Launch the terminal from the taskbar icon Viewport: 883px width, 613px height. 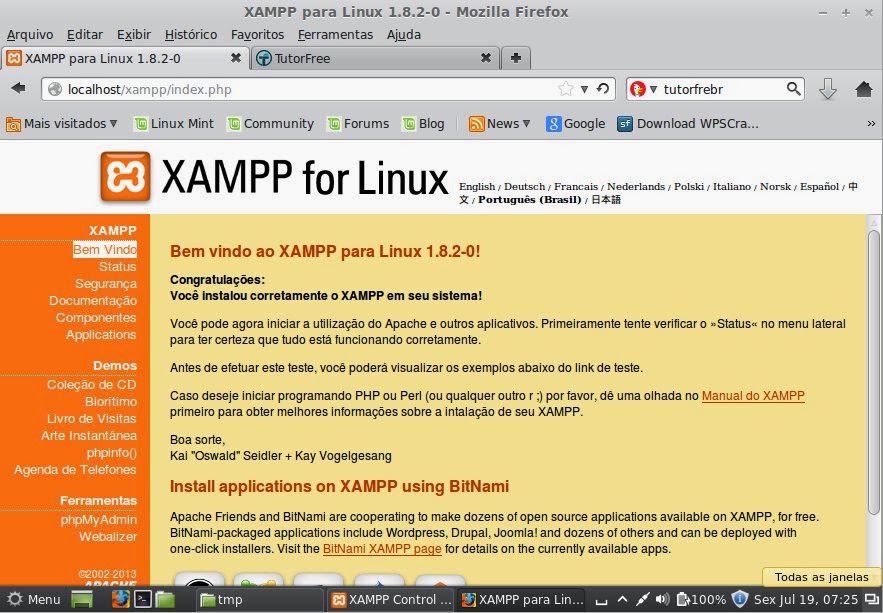point(142,599)
